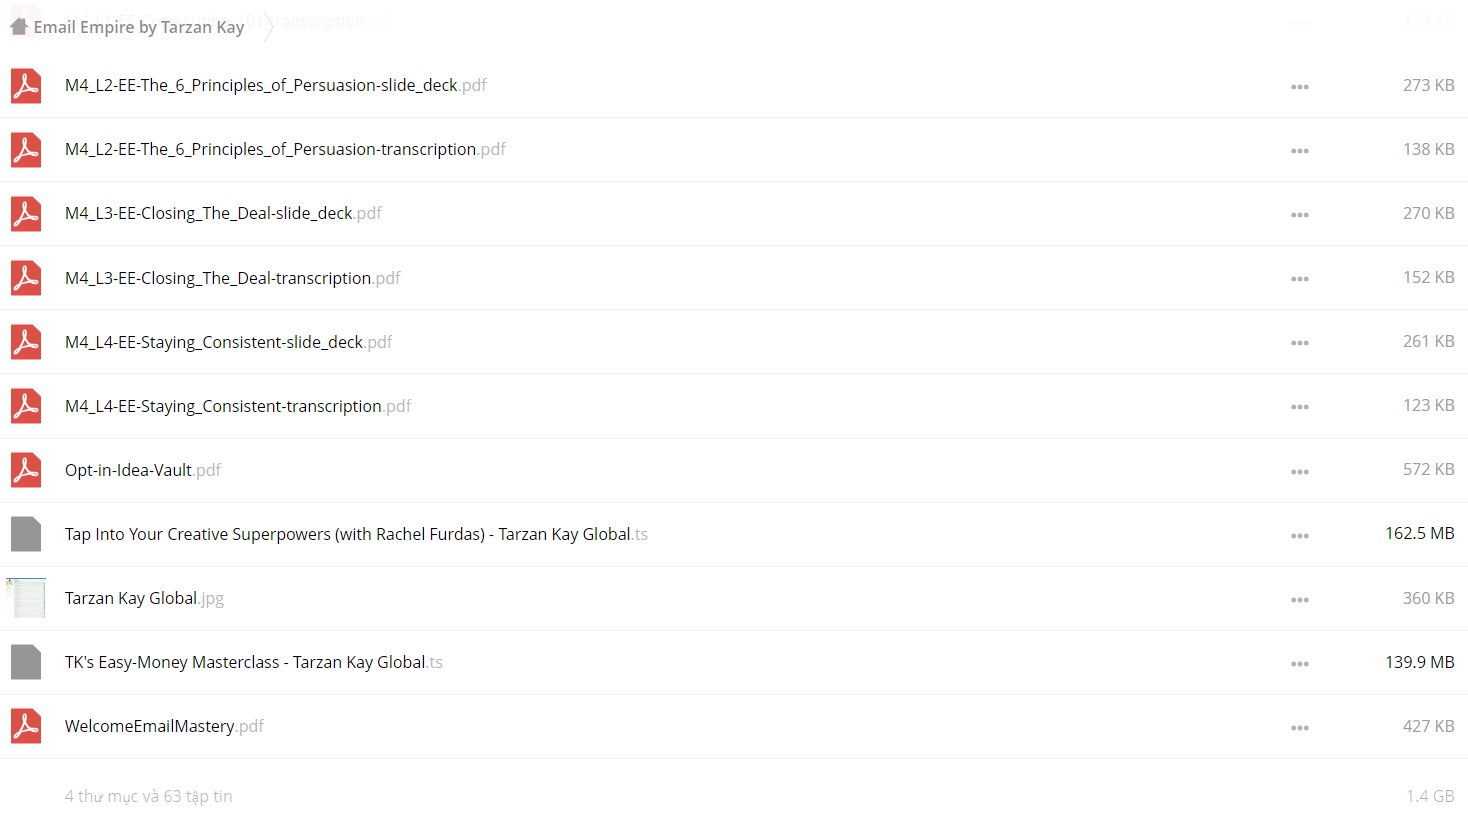Image resolution: width=1468 pixels, height=818 pixels.
Task: Click the PDF icon for Closing_The_Deal-transcription
Action: pos(26,278)
